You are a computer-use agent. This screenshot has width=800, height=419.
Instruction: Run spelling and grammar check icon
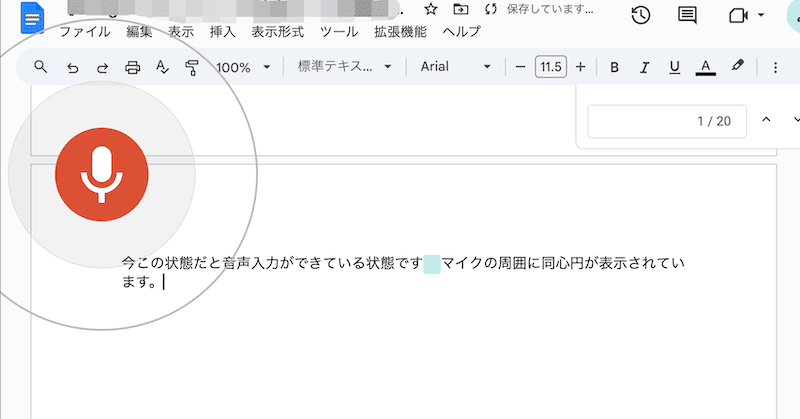coord(162,67)
